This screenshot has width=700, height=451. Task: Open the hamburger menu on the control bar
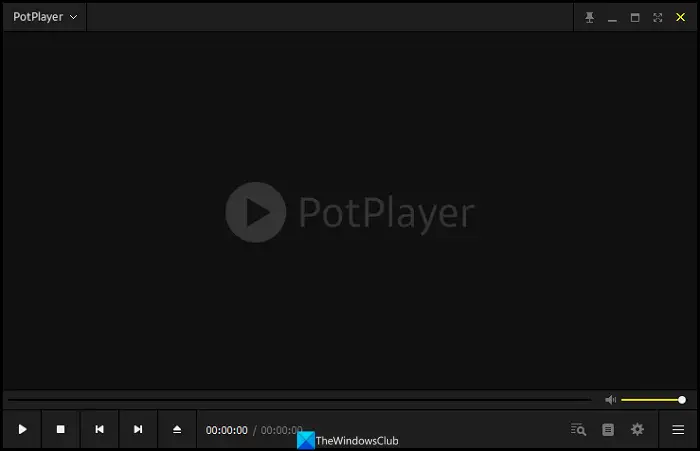(678, 430)
